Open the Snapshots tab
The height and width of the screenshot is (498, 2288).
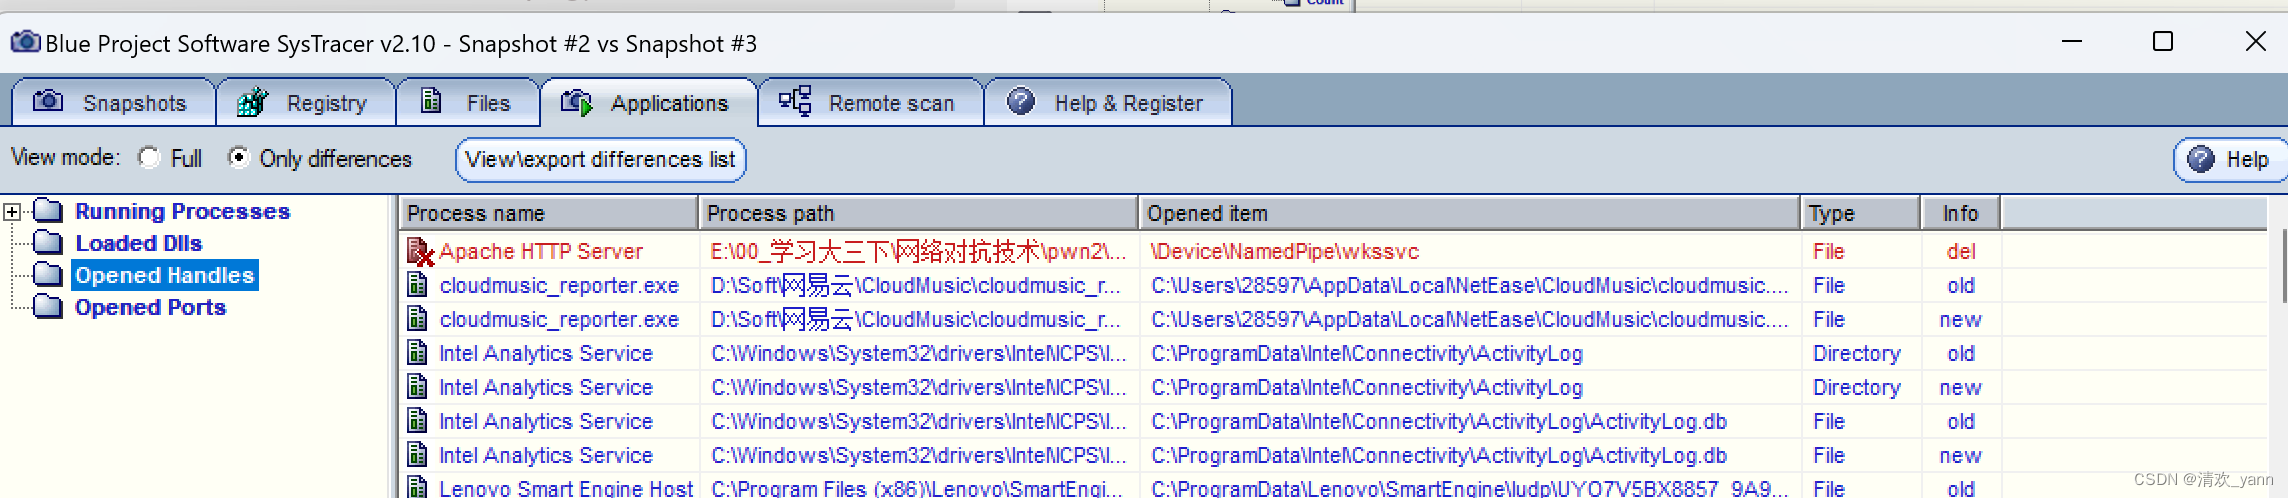click(x=113, y=102)
